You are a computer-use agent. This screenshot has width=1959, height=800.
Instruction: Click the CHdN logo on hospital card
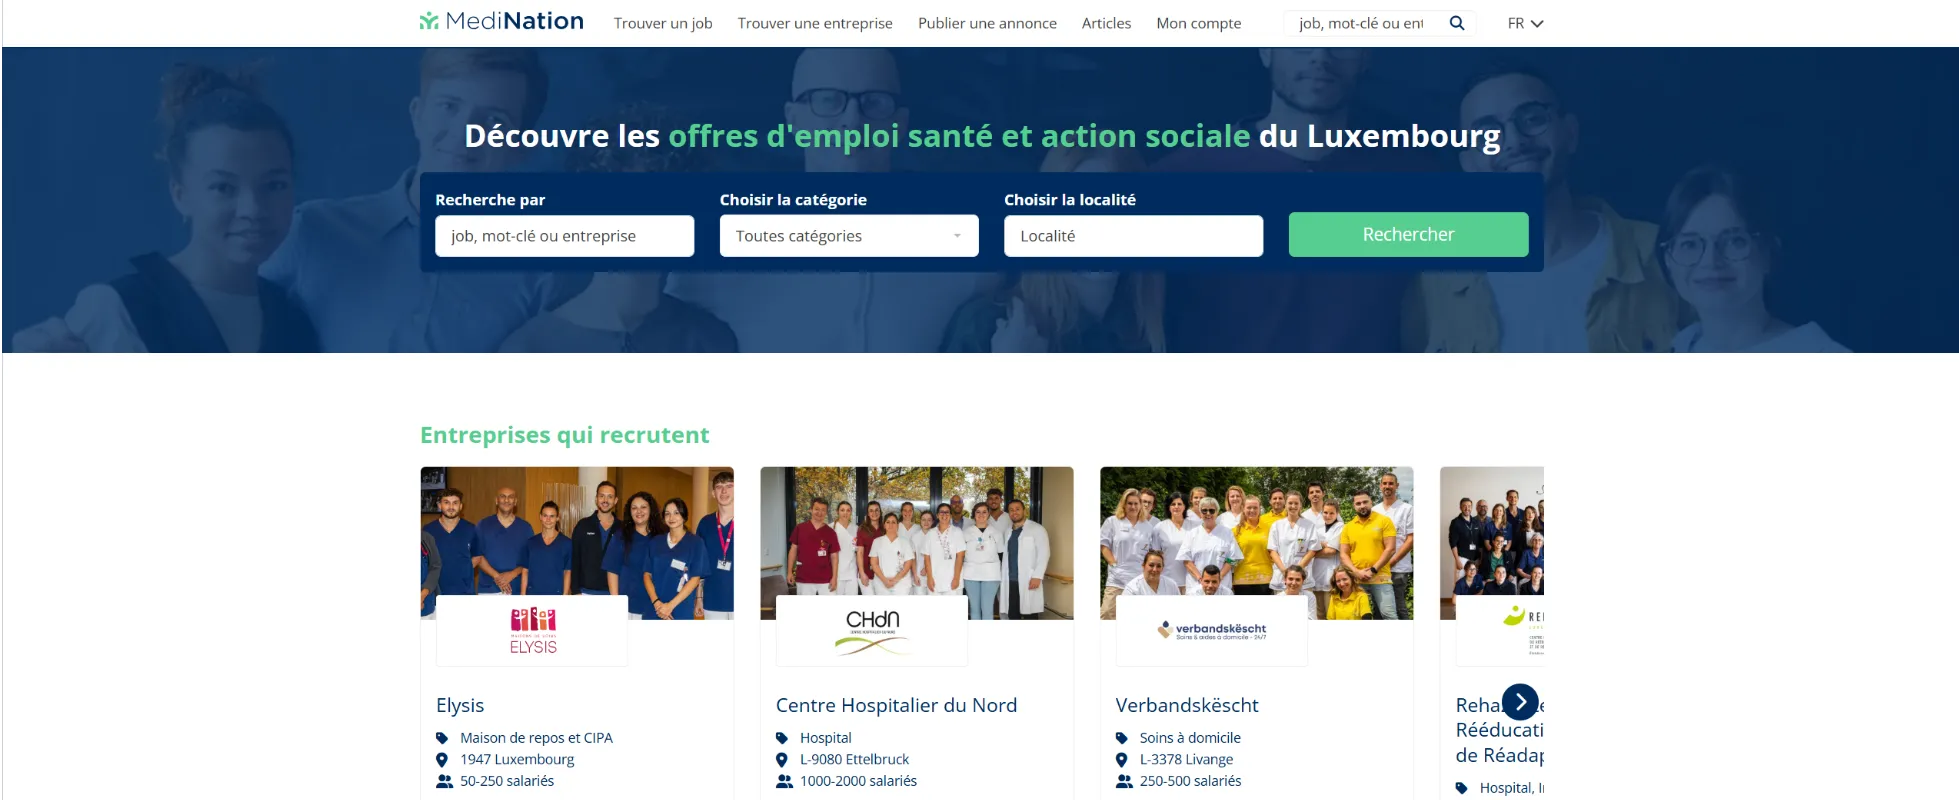[872, 631]
